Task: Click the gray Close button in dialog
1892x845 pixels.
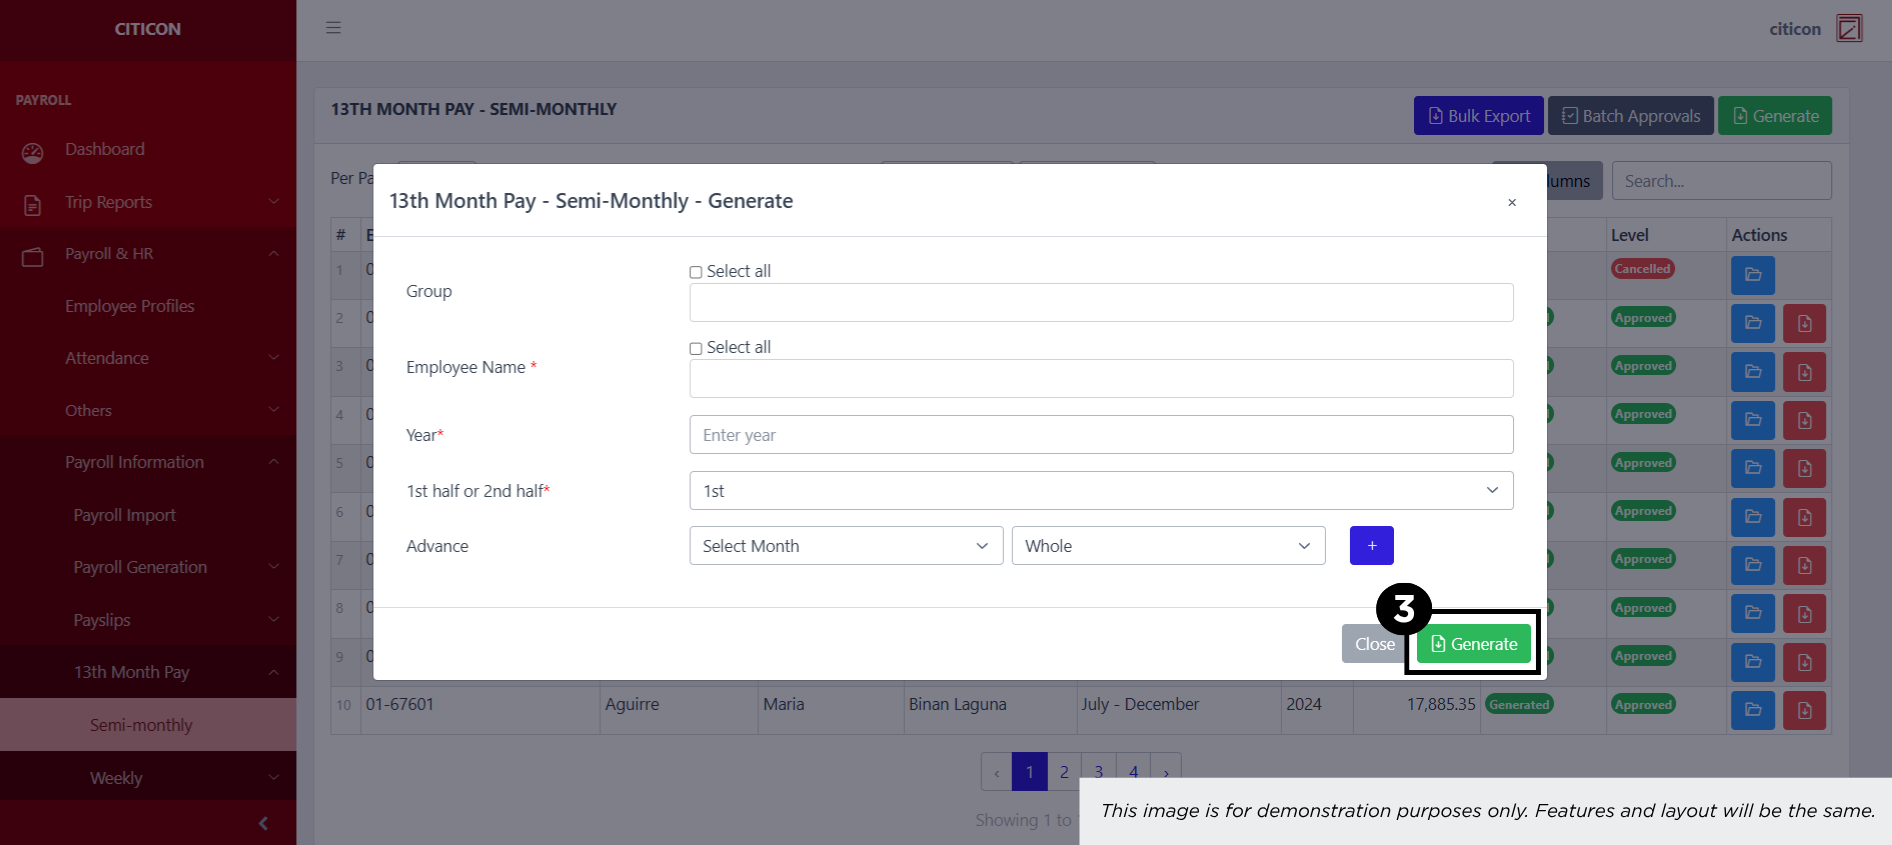Action: point(1373,644)
